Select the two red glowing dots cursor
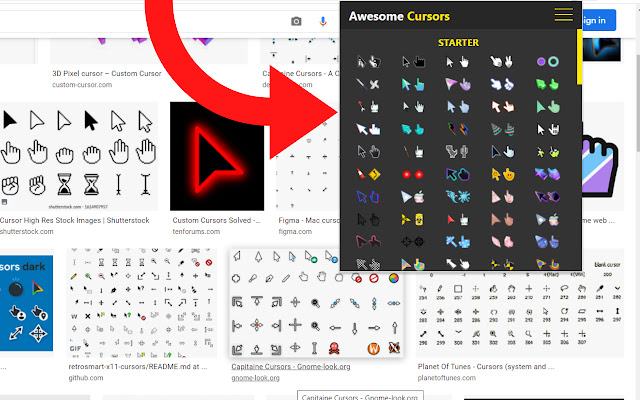Viewport: 640px width, 400px height. click(x=413, y=174)
